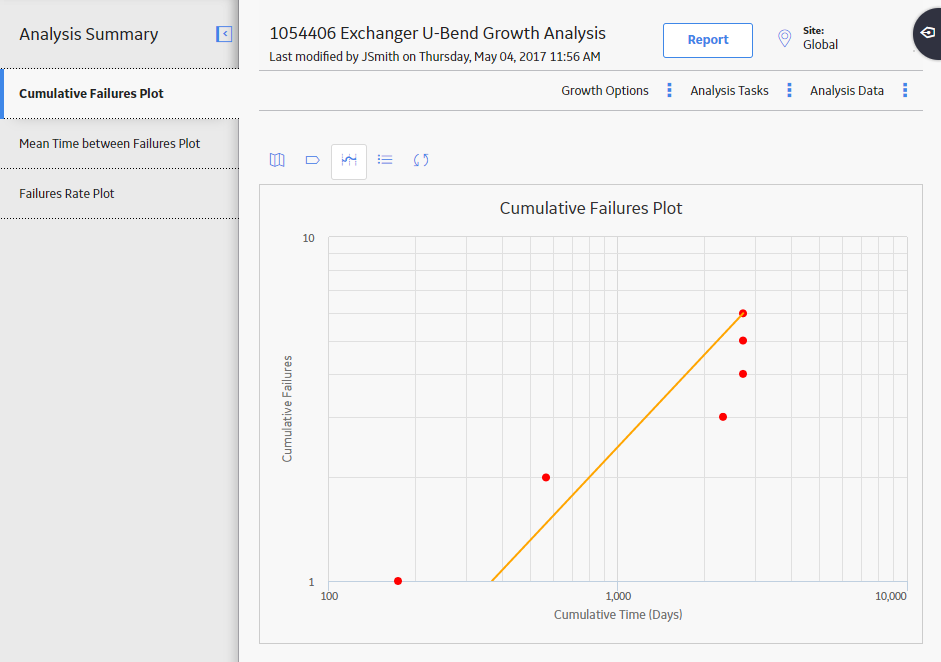Click the 10,000 x-axis tick label
This screenshot has height=662, width=941.
(891, 596)
